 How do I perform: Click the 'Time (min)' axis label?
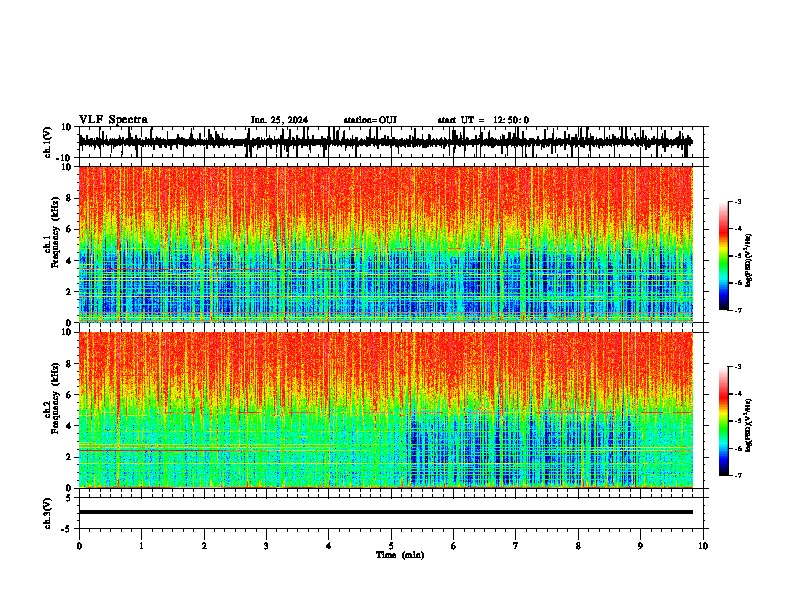click(400, 555)
